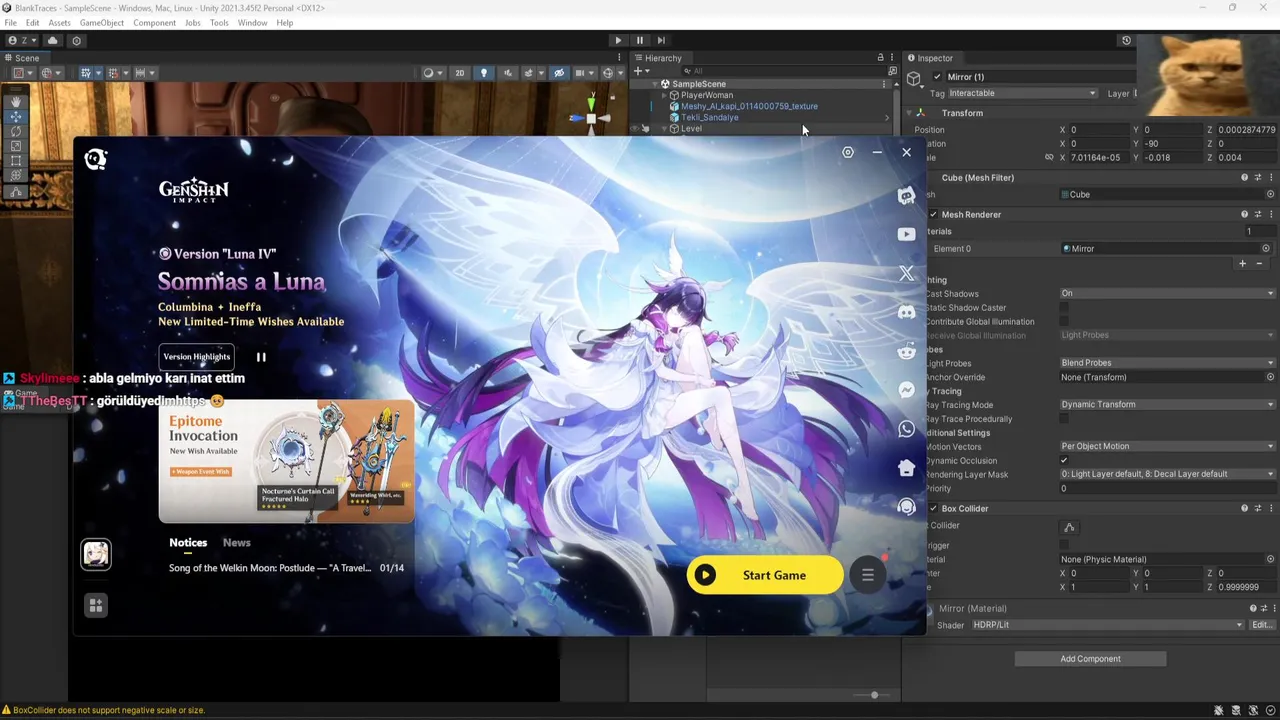Toggle the Box Collider enabled checkbox
This screenshot has height=720, width=1280.
[x=933, y=508]
